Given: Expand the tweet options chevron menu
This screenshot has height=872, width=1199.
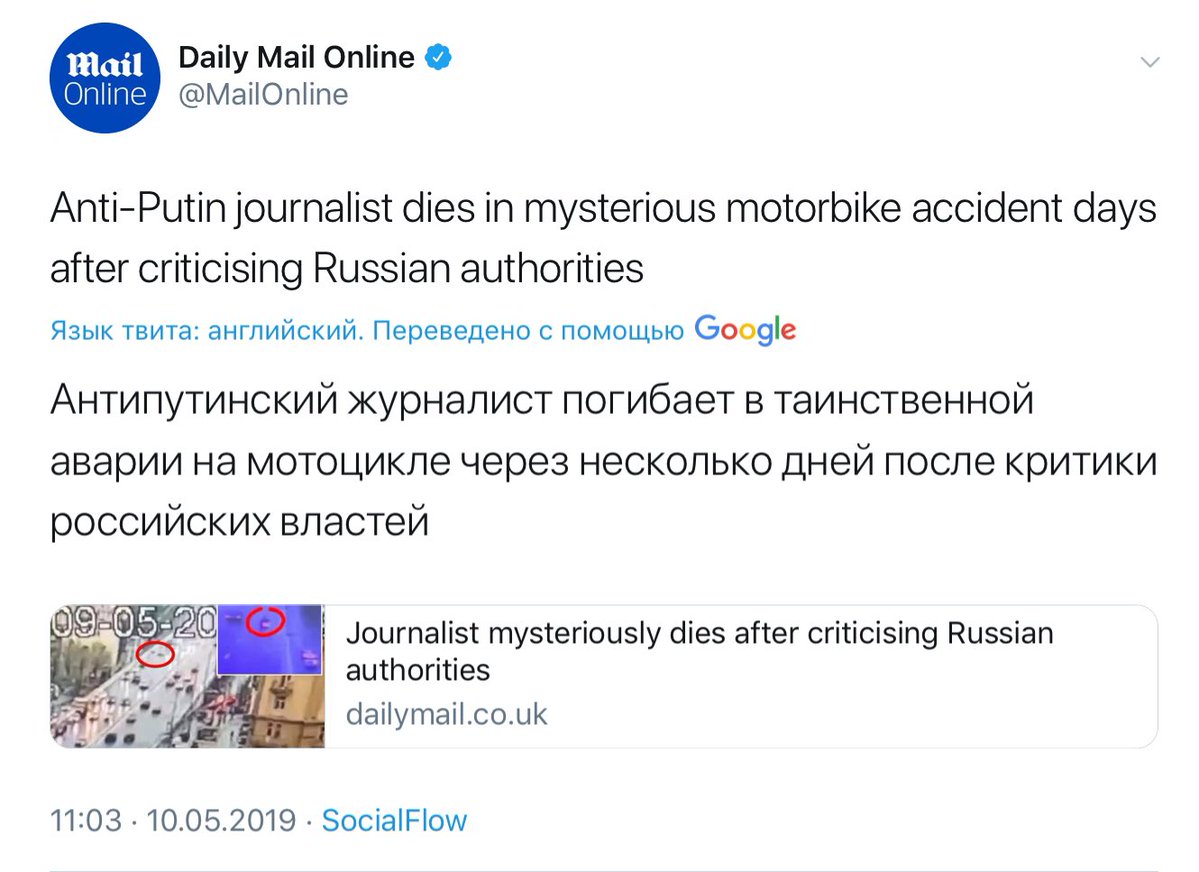Looking at the screenshot, I should (1150, 62).
